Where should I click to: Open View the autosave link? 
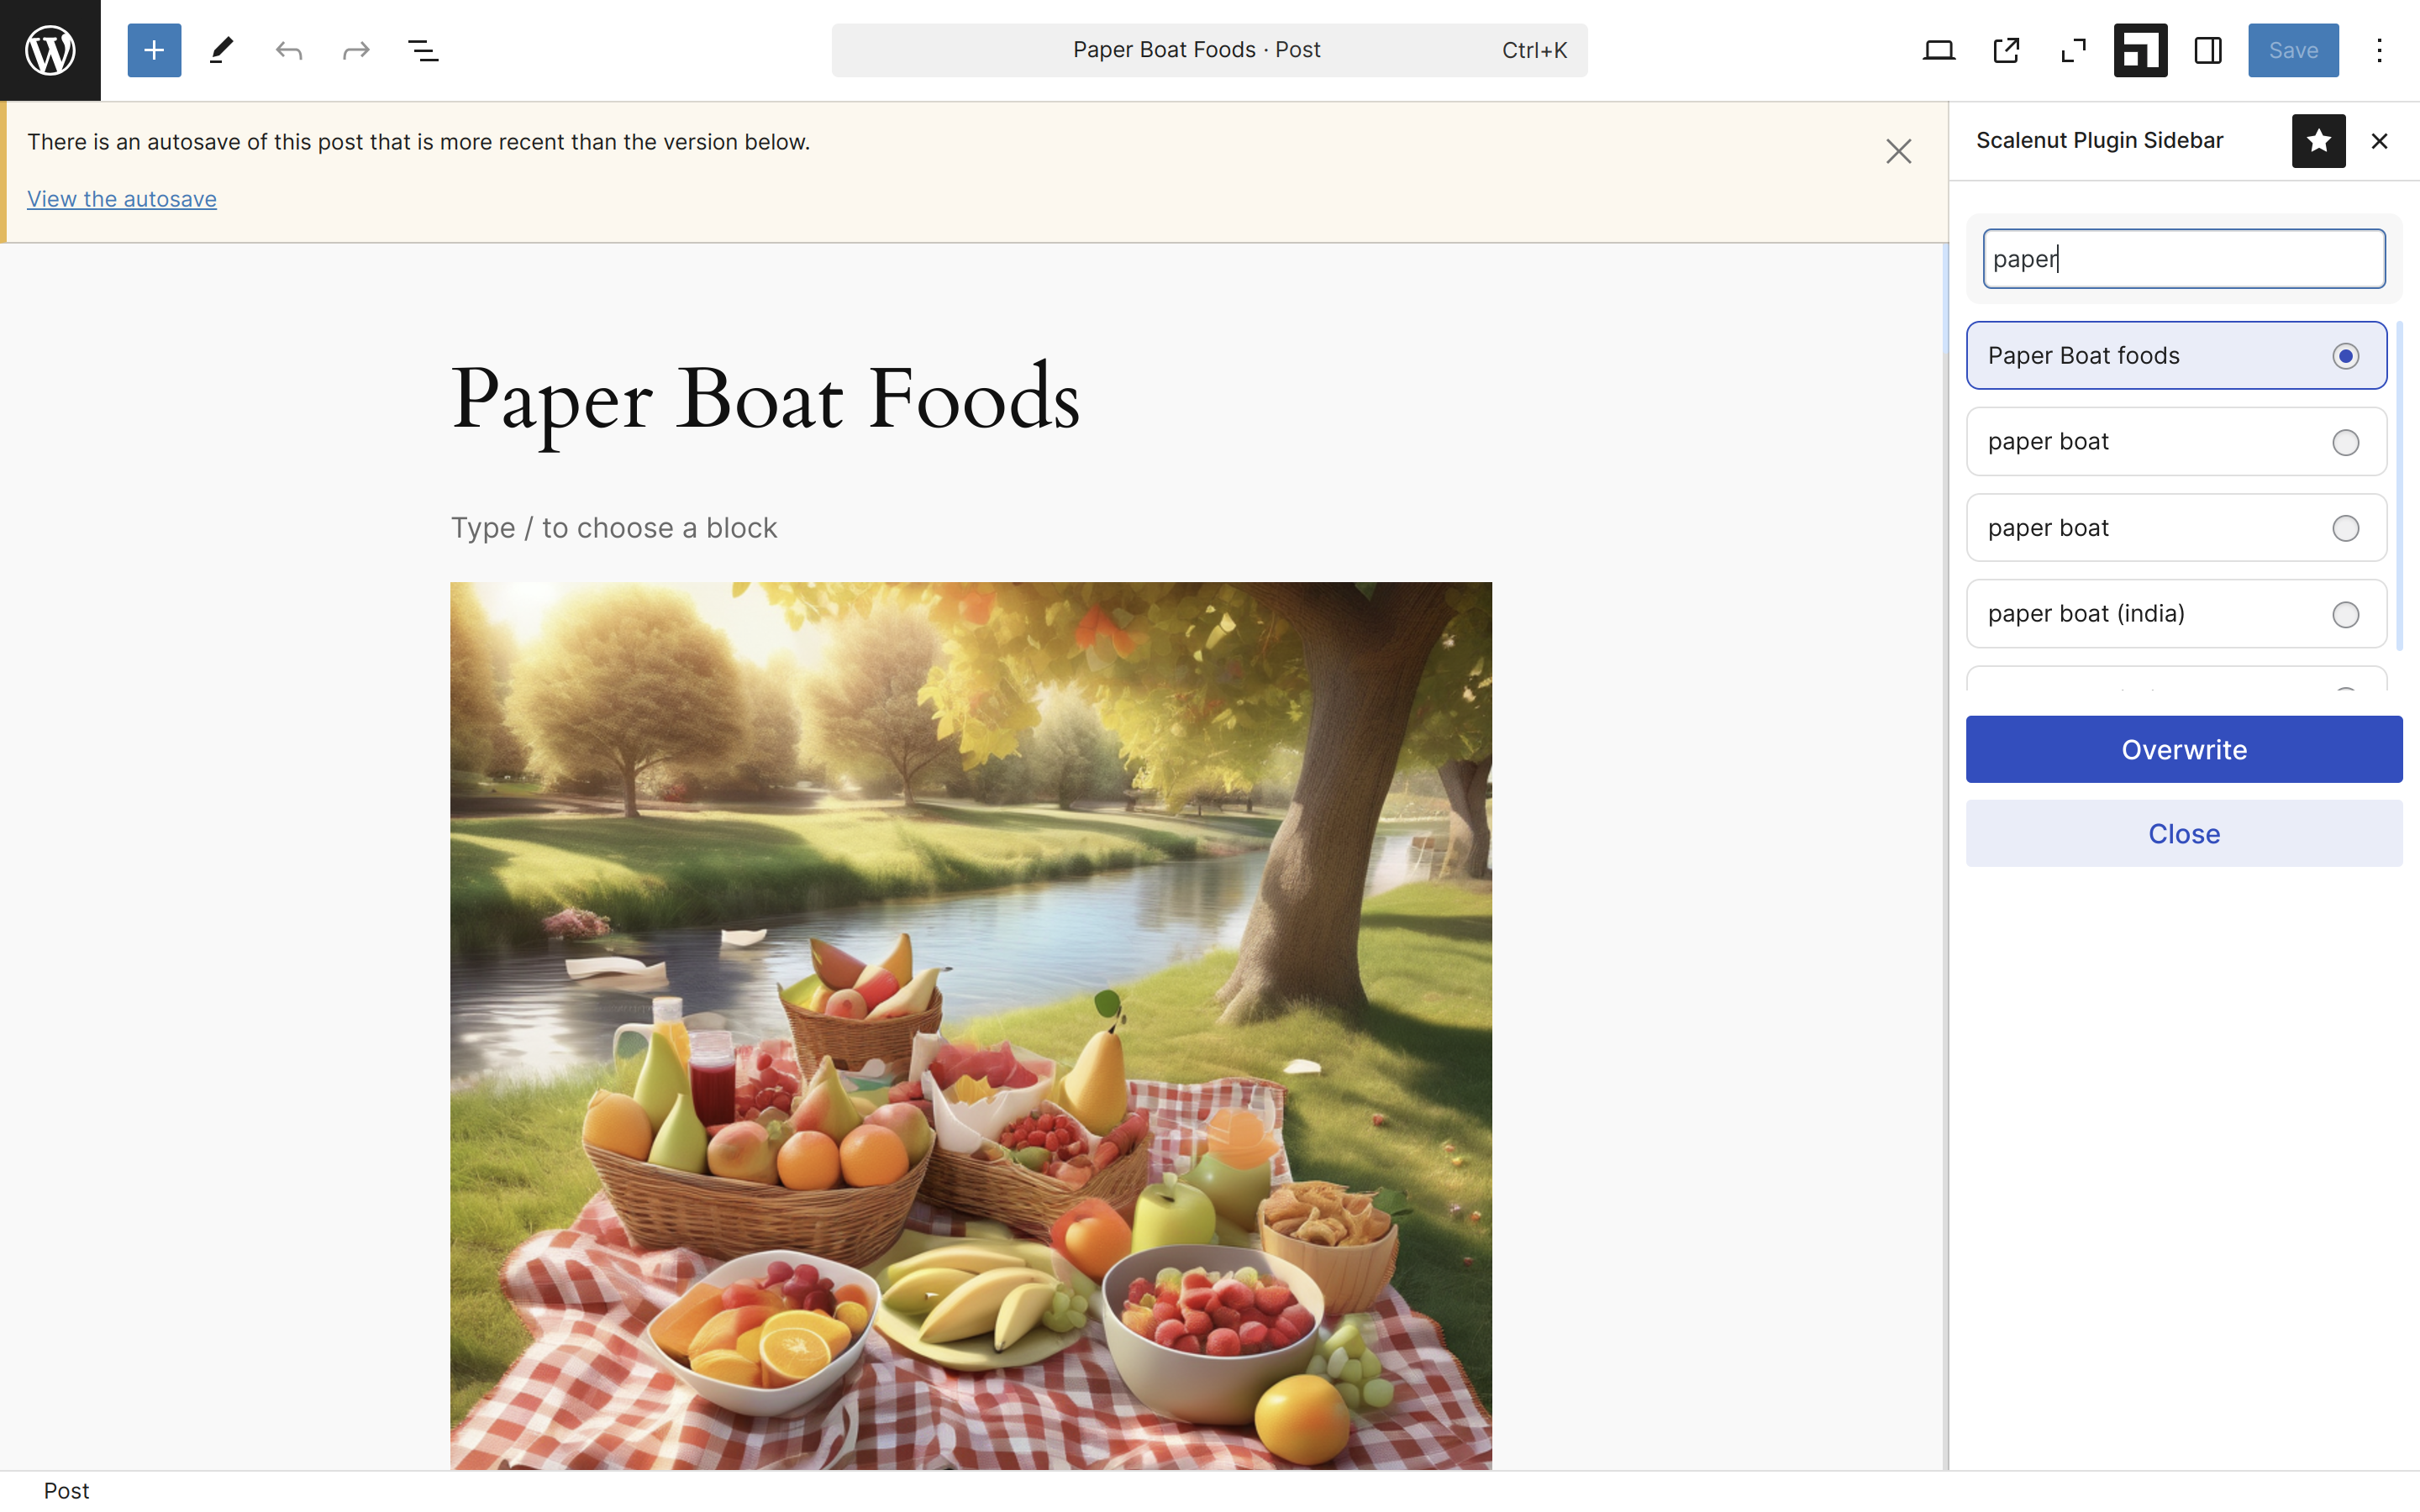(x=122, y=199)
